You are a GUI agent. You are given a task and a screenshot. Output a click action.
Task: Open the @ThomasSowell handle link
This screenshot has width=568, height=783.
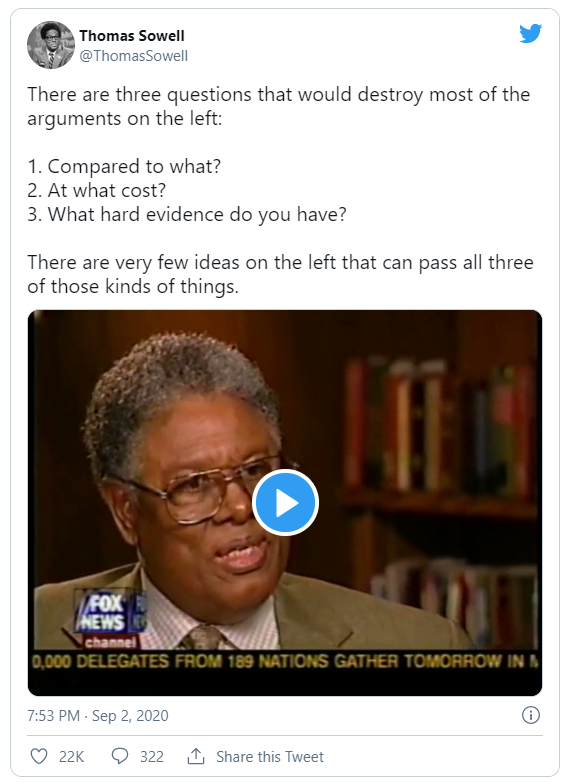pos(133,56)
